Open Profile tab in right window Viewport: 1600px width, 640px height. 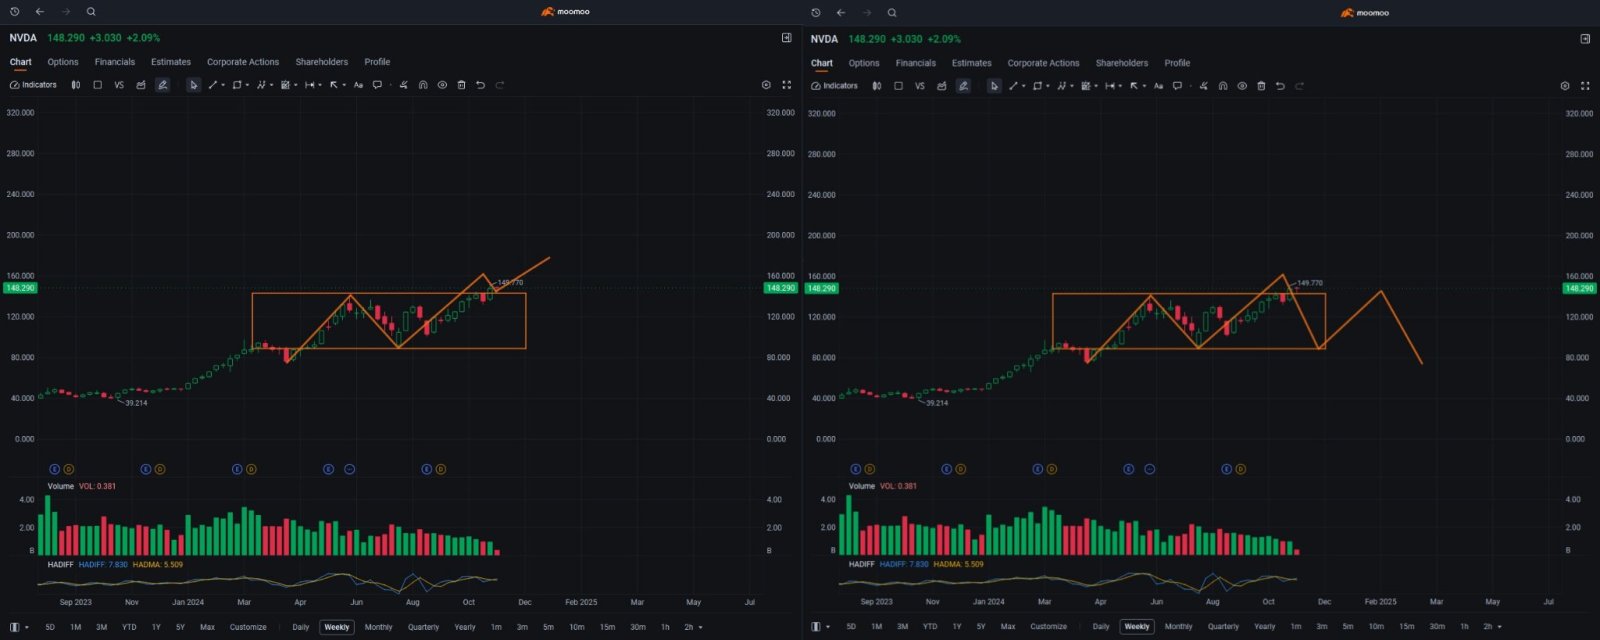click(x=1177, y=63)
